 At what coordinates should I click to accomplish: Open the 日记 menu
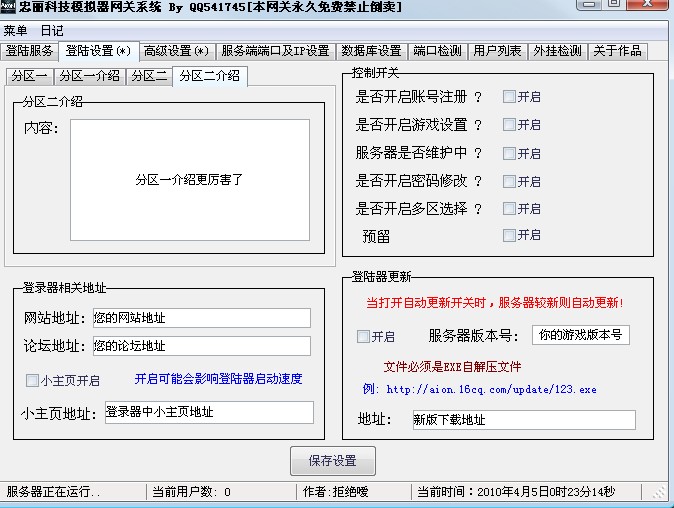[52, 30]
